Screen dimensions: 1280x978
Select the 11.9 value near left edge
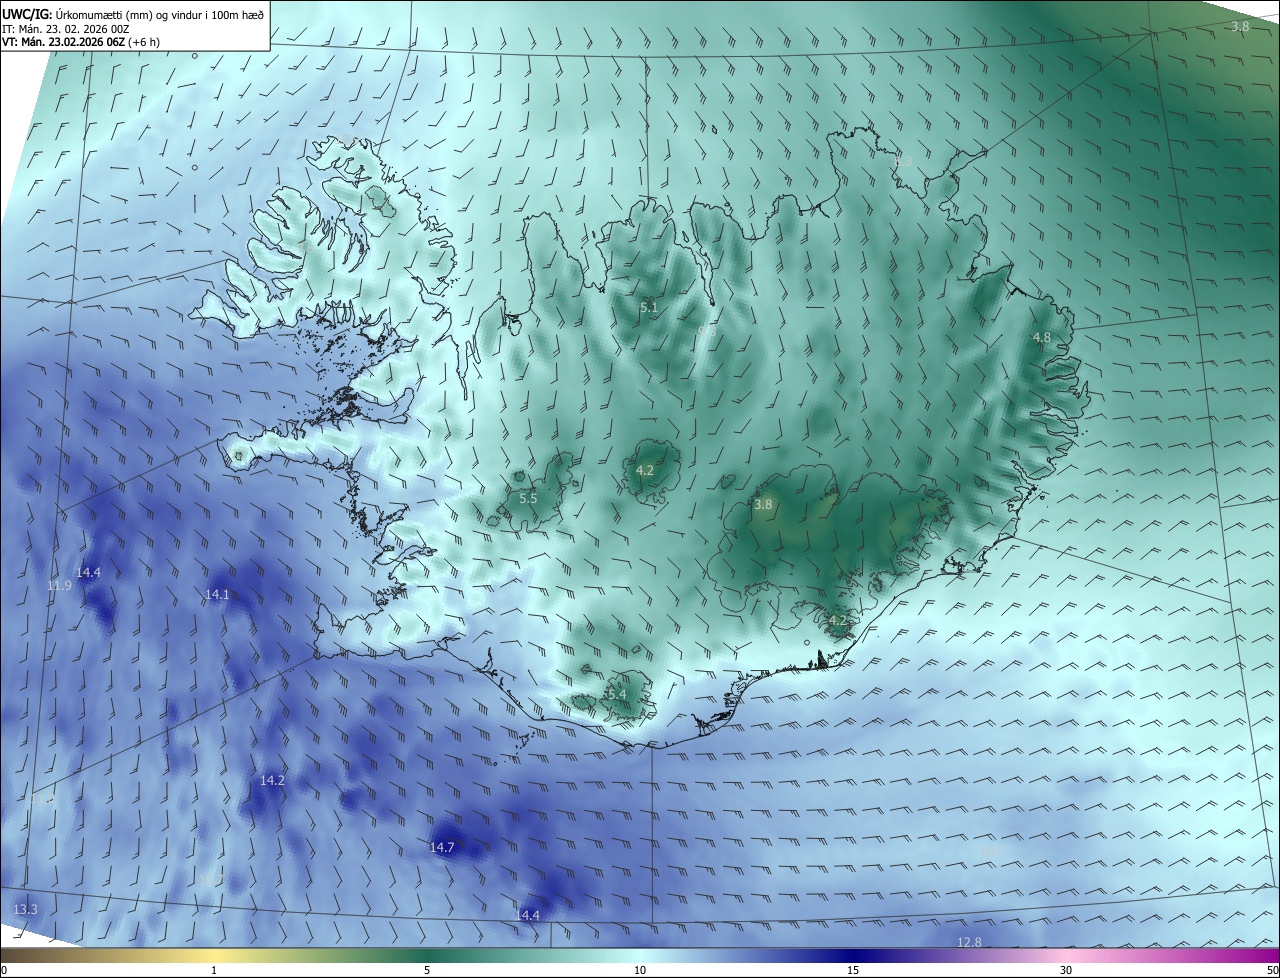(59, 585)
